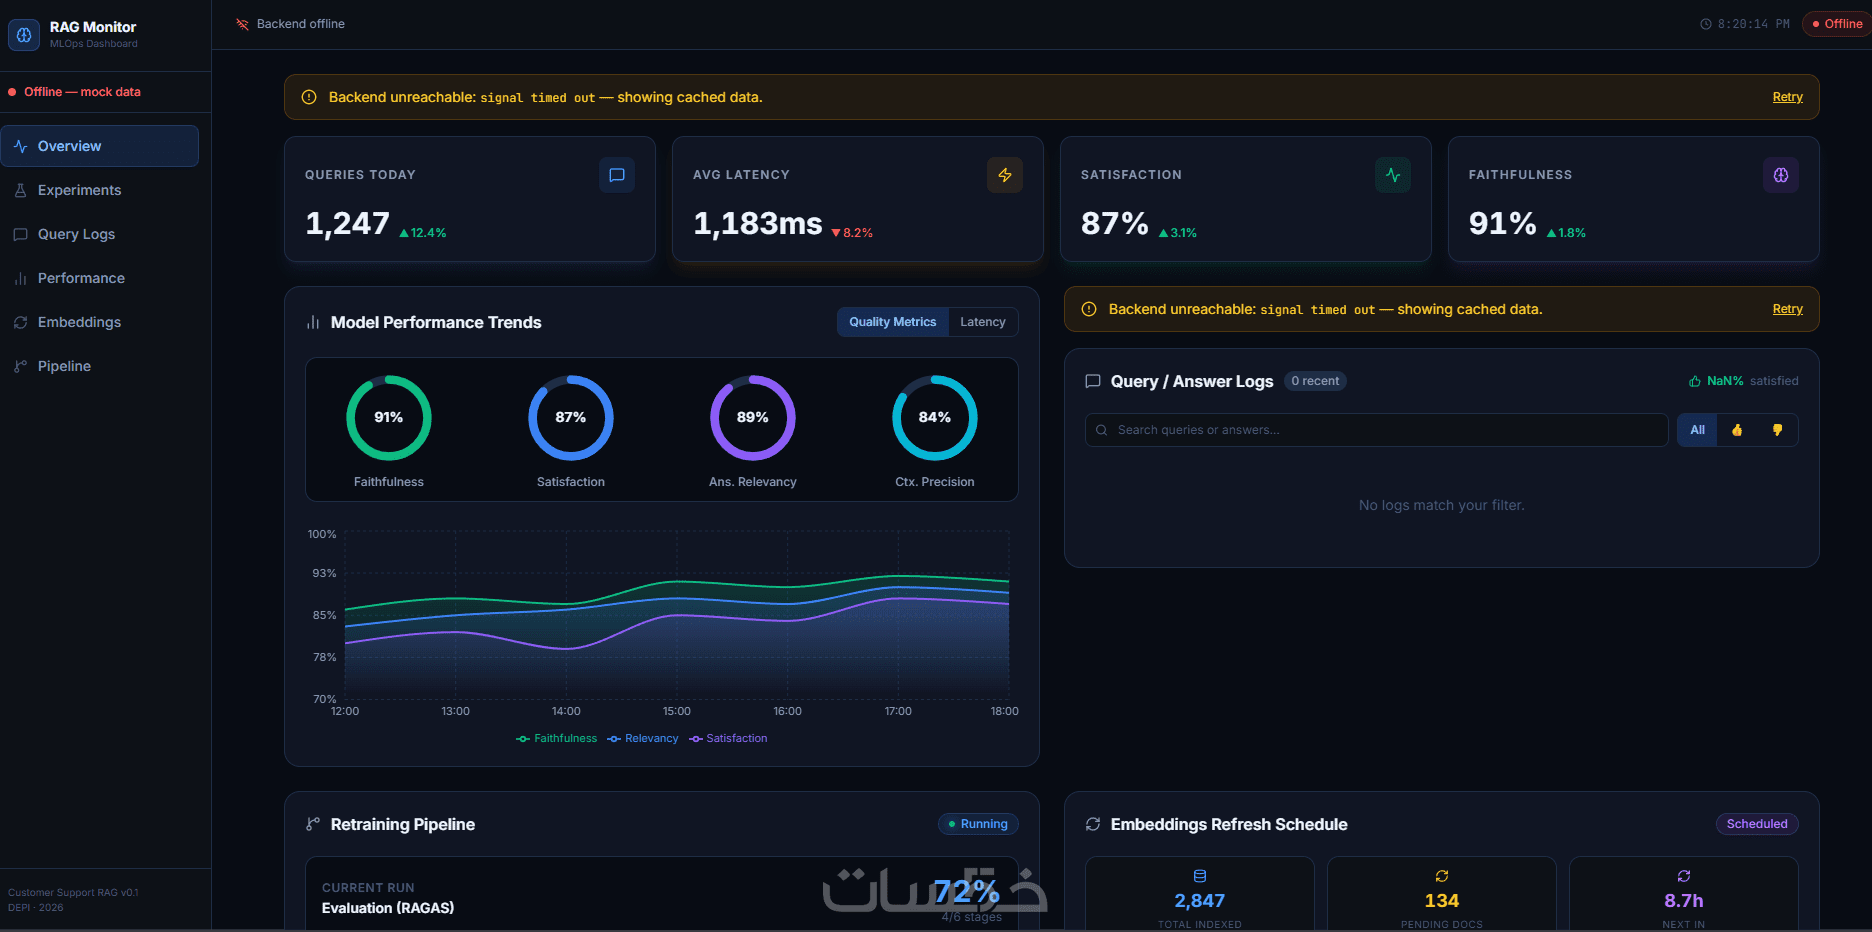Toggle the Satisfaction legend in chart
This screenshot has height=932, width=1872.
pos(728,738)
